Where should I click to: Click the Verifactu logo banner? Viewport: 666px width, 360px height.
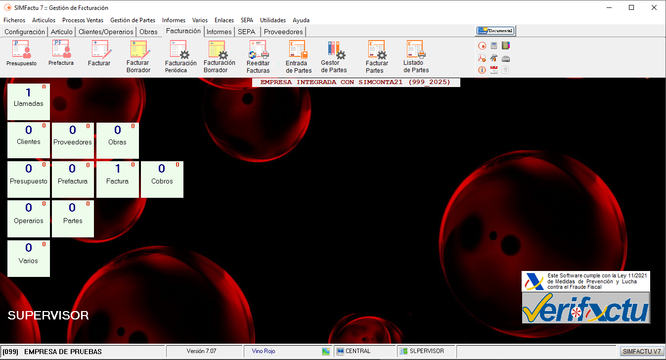tap(586, 308)
